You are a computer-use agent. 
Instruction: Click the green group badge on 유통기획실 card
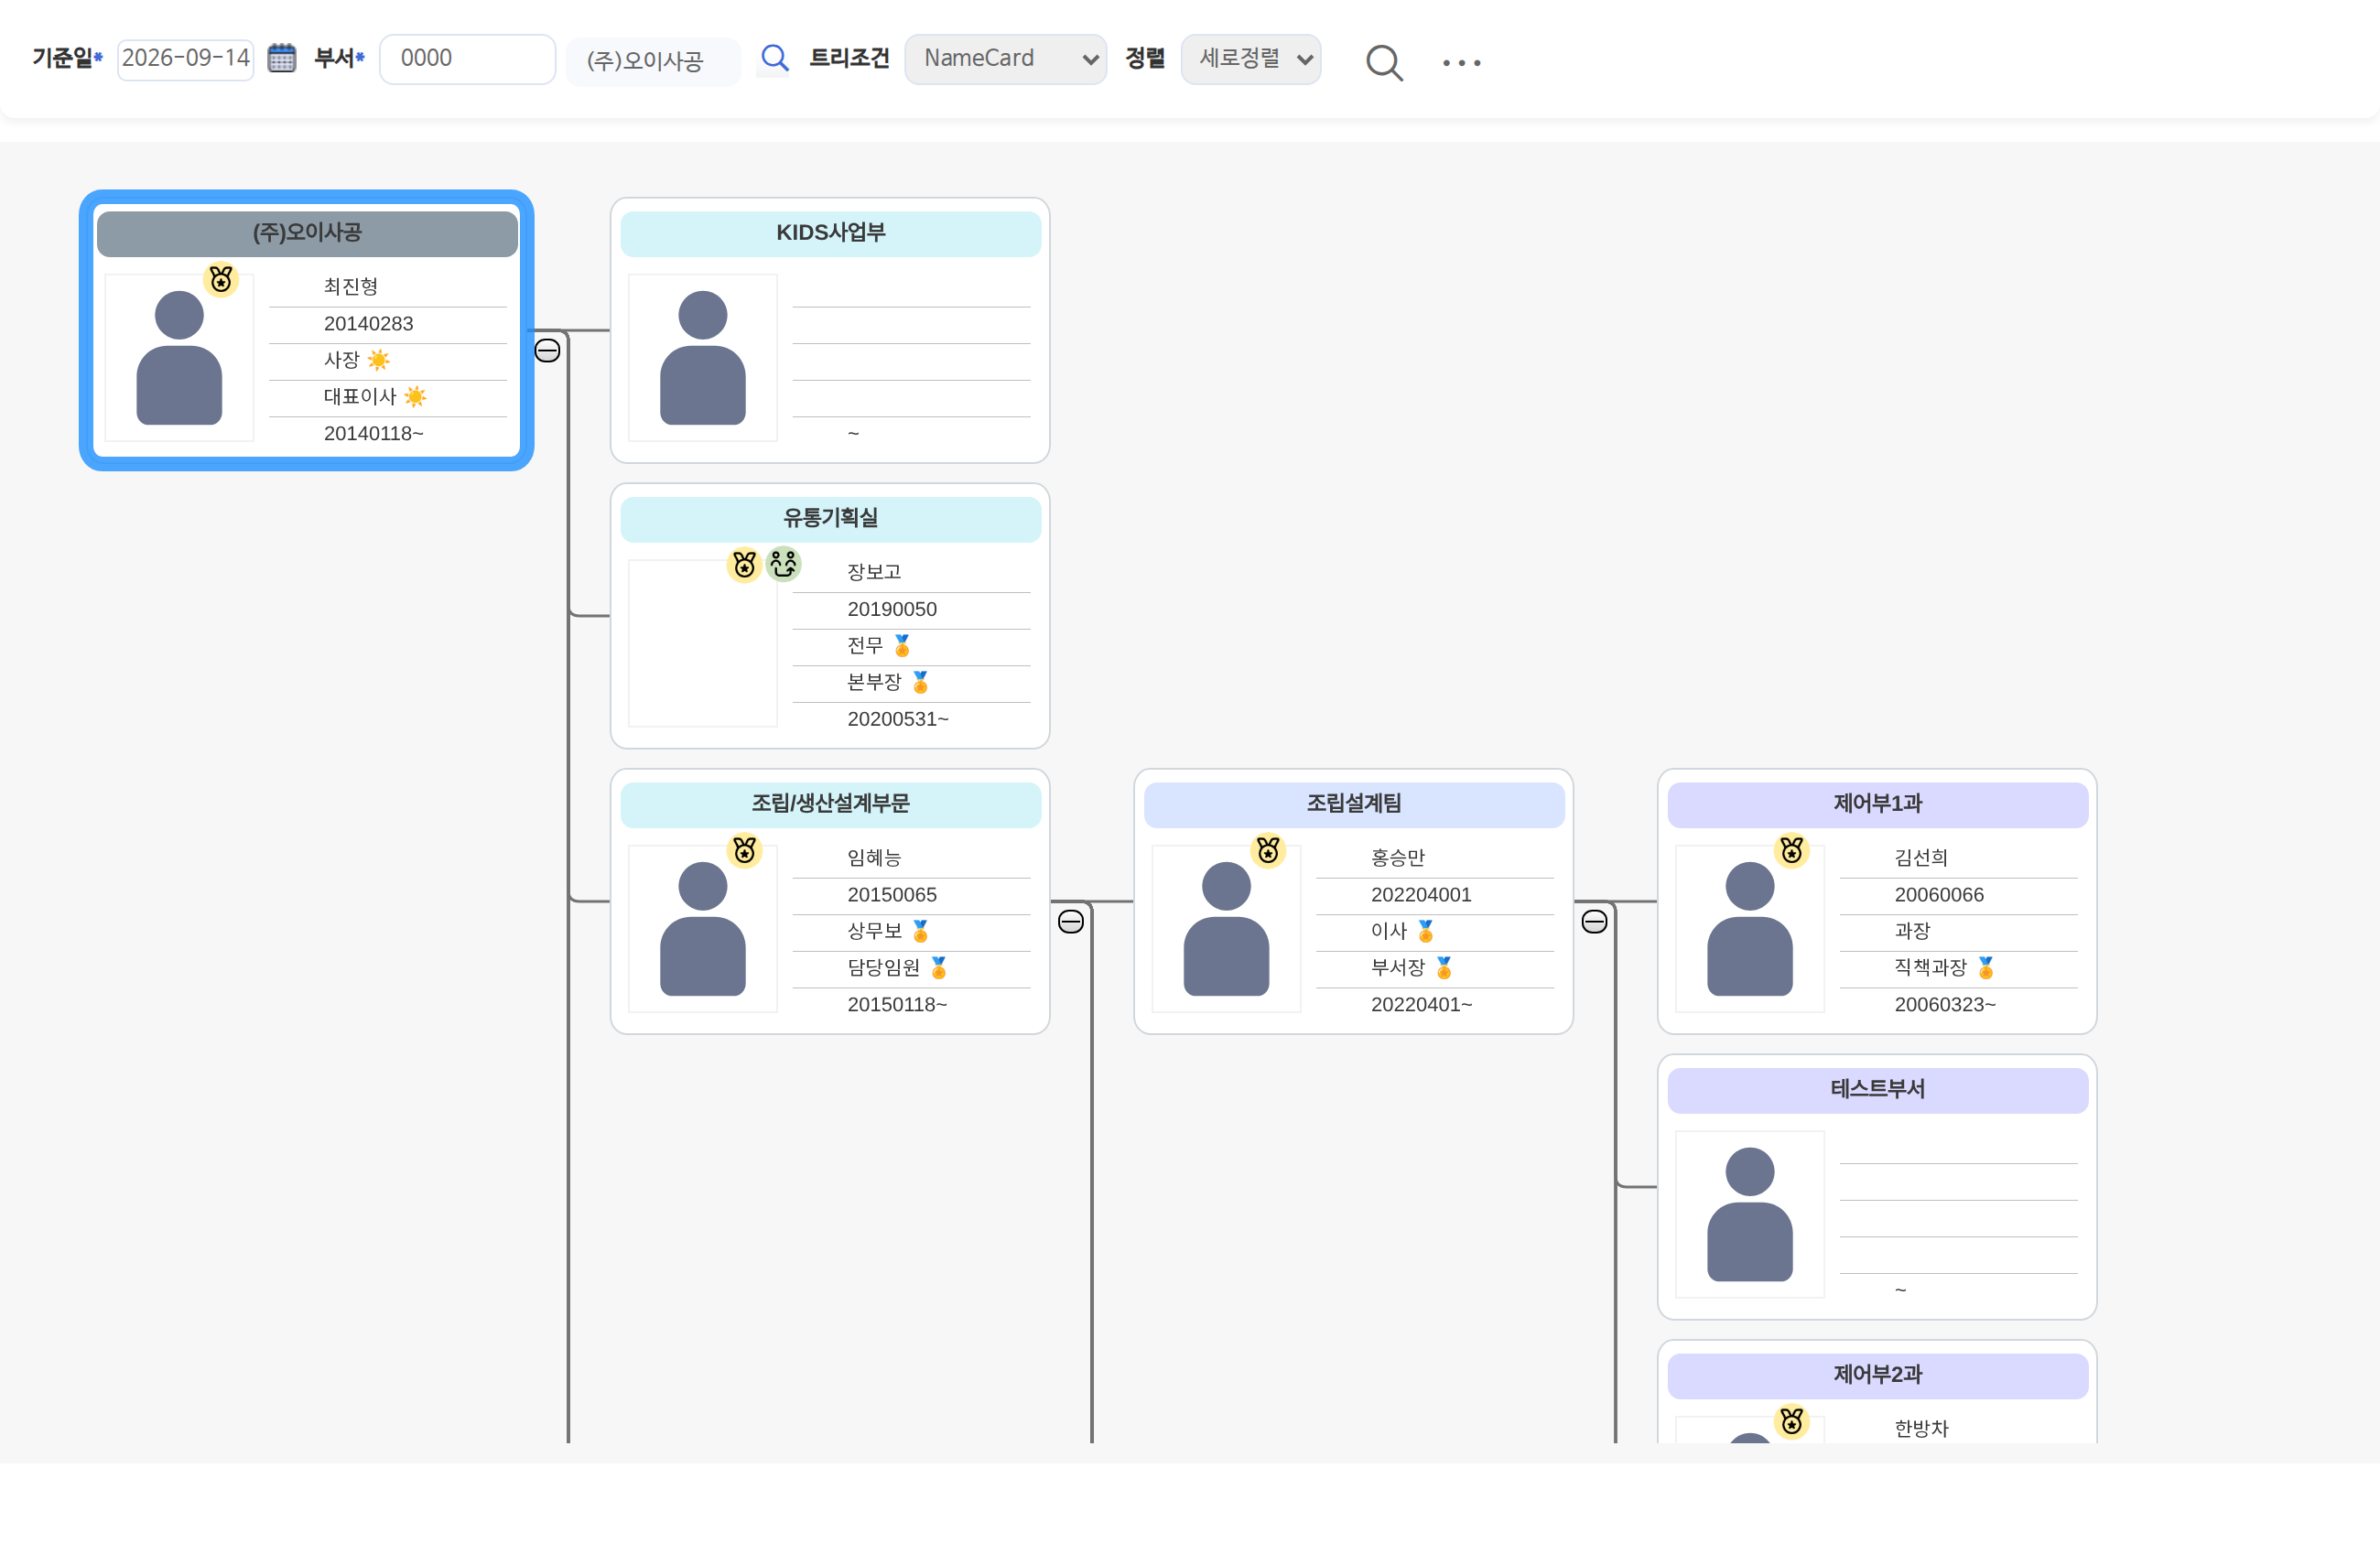pos(783,564)
